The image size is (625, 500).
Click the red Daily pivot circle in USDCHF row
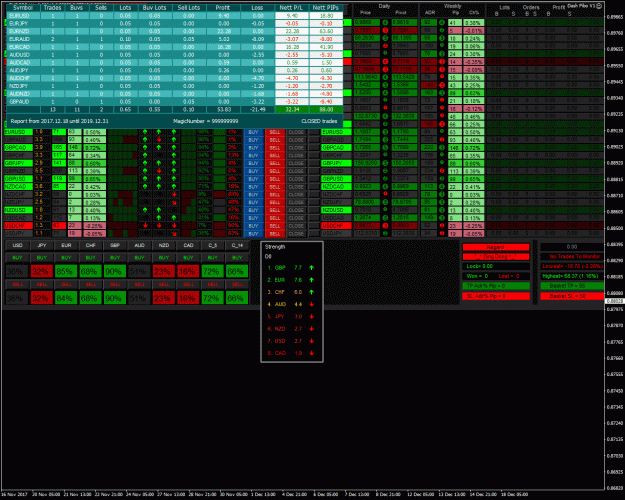click(x=385, y=225)
